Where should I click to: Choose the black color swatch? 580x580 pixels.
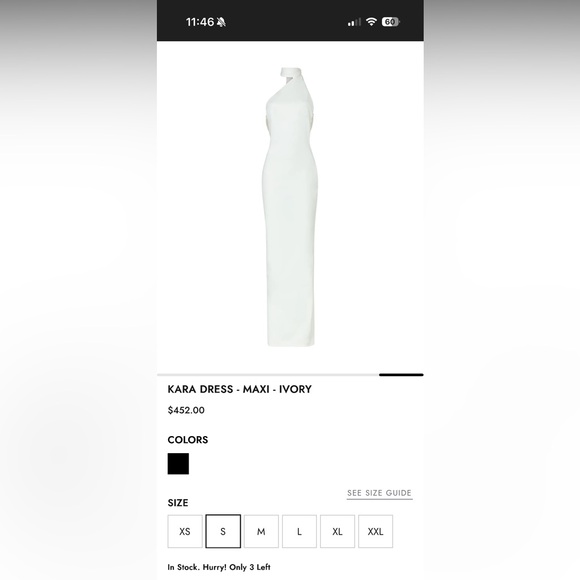coord(178,463)
